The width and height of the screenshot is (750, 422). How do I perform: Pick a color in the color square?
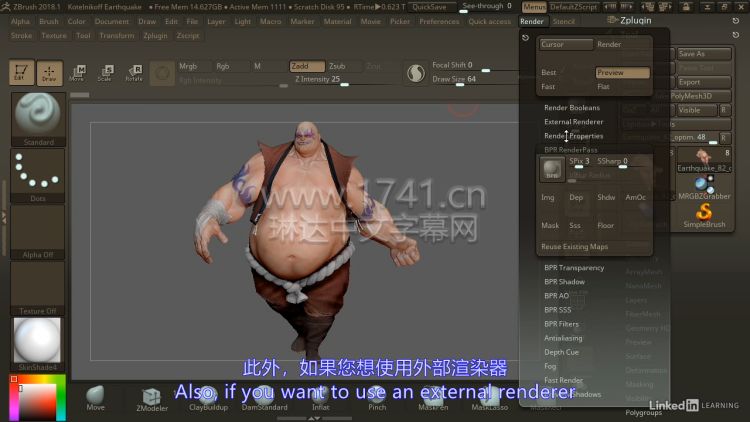click(x=37, y=402)
